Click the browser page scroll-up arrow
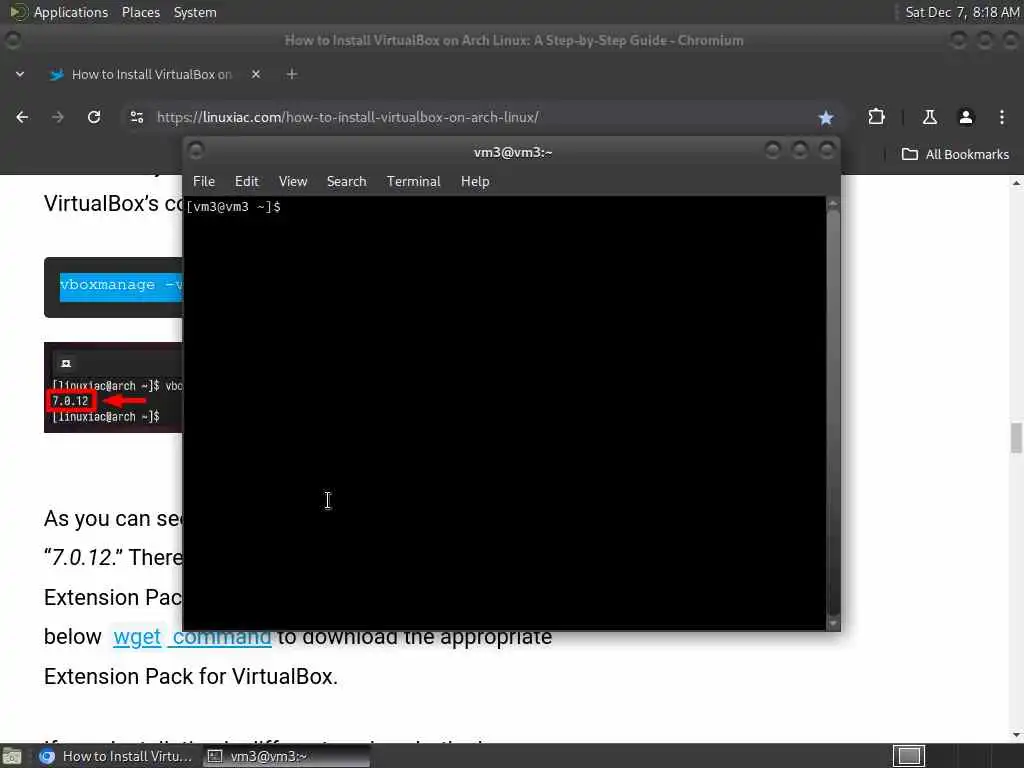Viewport: 1024px width, 768px height. [x=1016, y=183]
